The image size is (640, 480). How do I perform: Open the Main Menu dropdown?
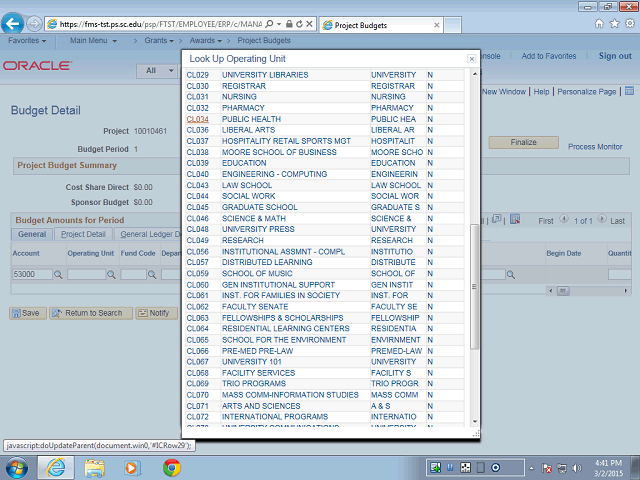coord(93,40)
